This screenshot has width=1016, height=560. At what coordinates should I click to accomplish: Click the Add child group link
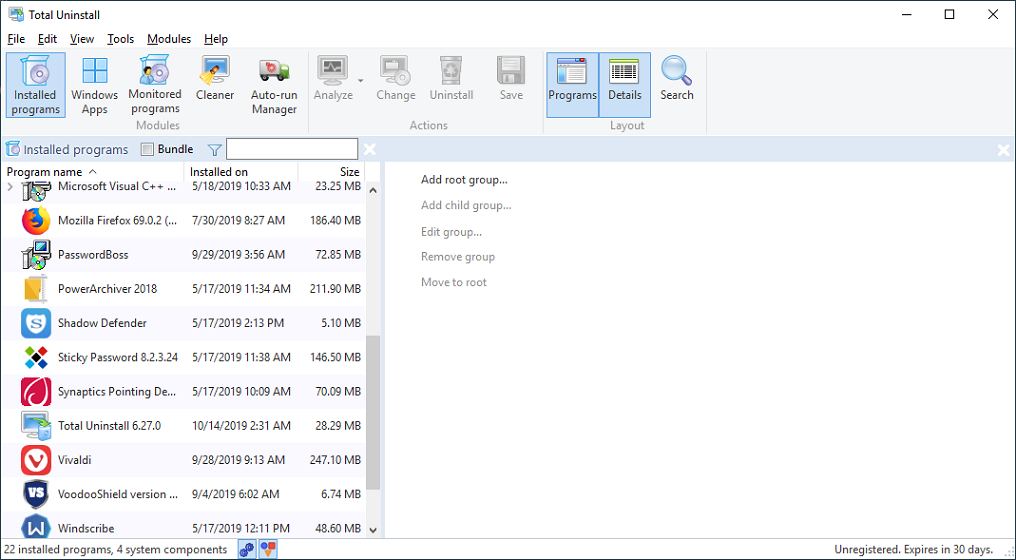[x=466, y=205]
